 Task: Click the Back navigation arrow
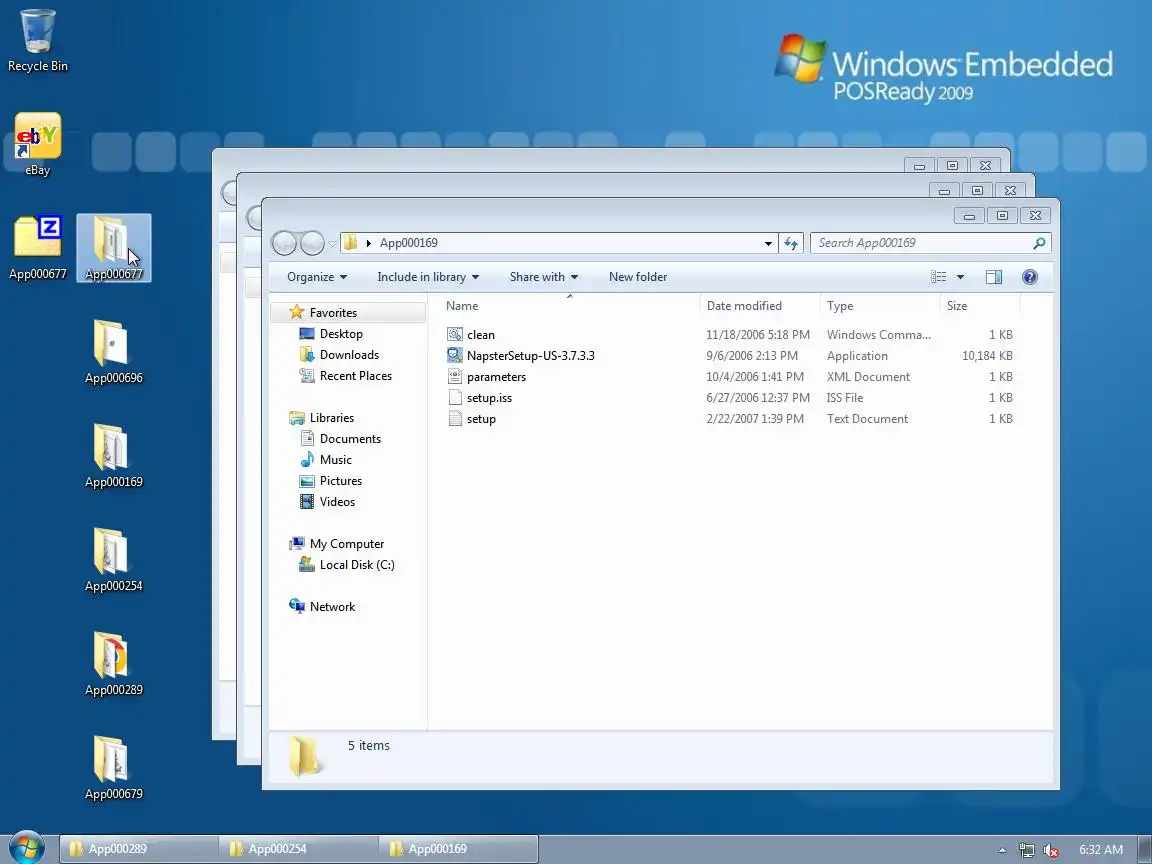[284, 242]
